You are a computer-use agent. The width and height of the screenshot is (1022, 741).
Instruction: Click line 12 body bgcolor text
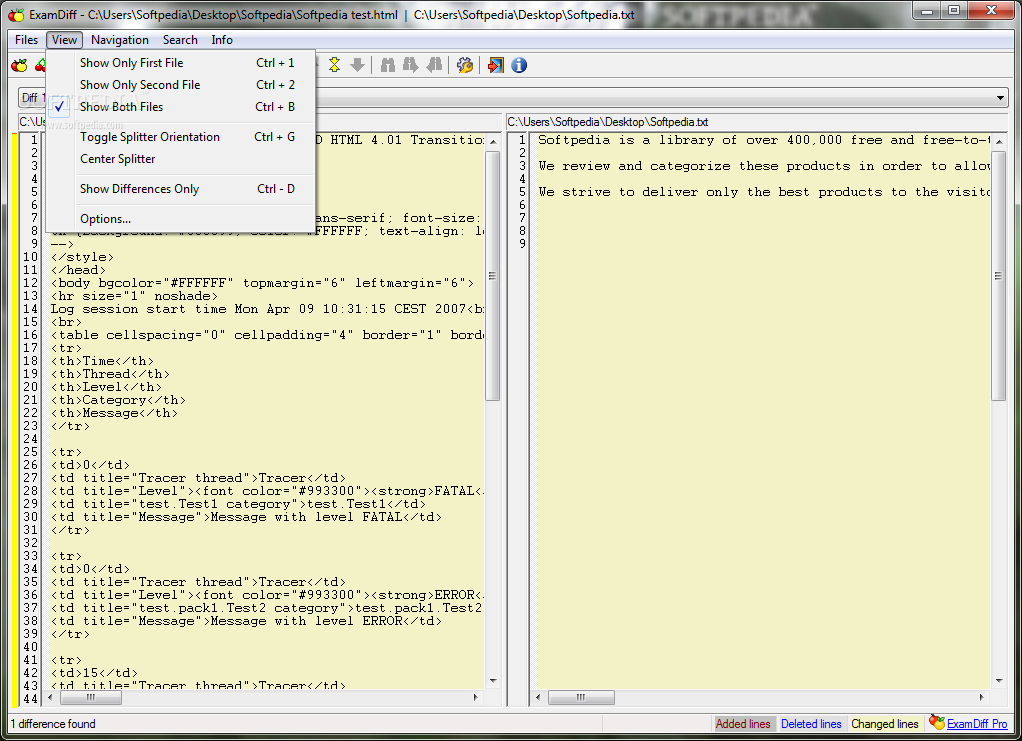coord(263,283)
